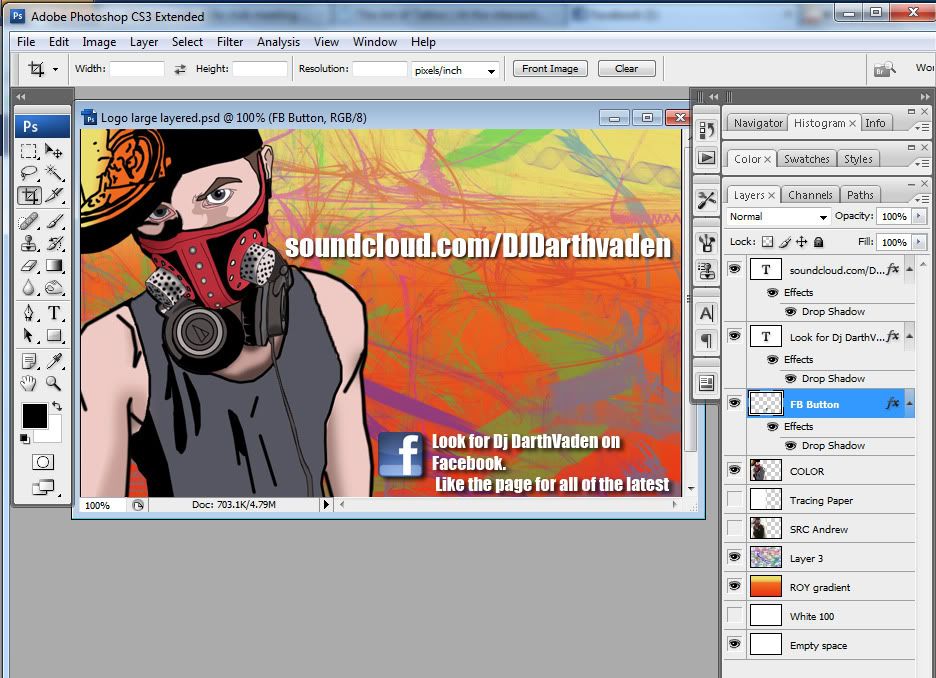Viewport: 936px width, 678px height.
Task: Collapse effects of FB Button layer
Action: point(909,404)
